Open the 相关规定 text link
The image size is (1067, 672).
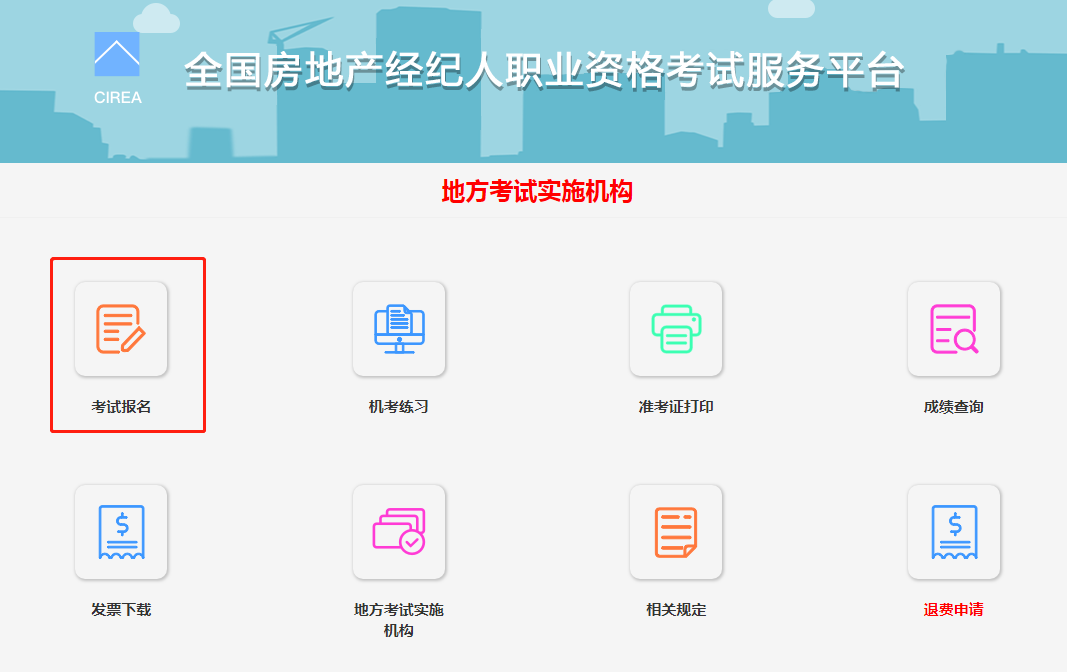tap(676, 609)
